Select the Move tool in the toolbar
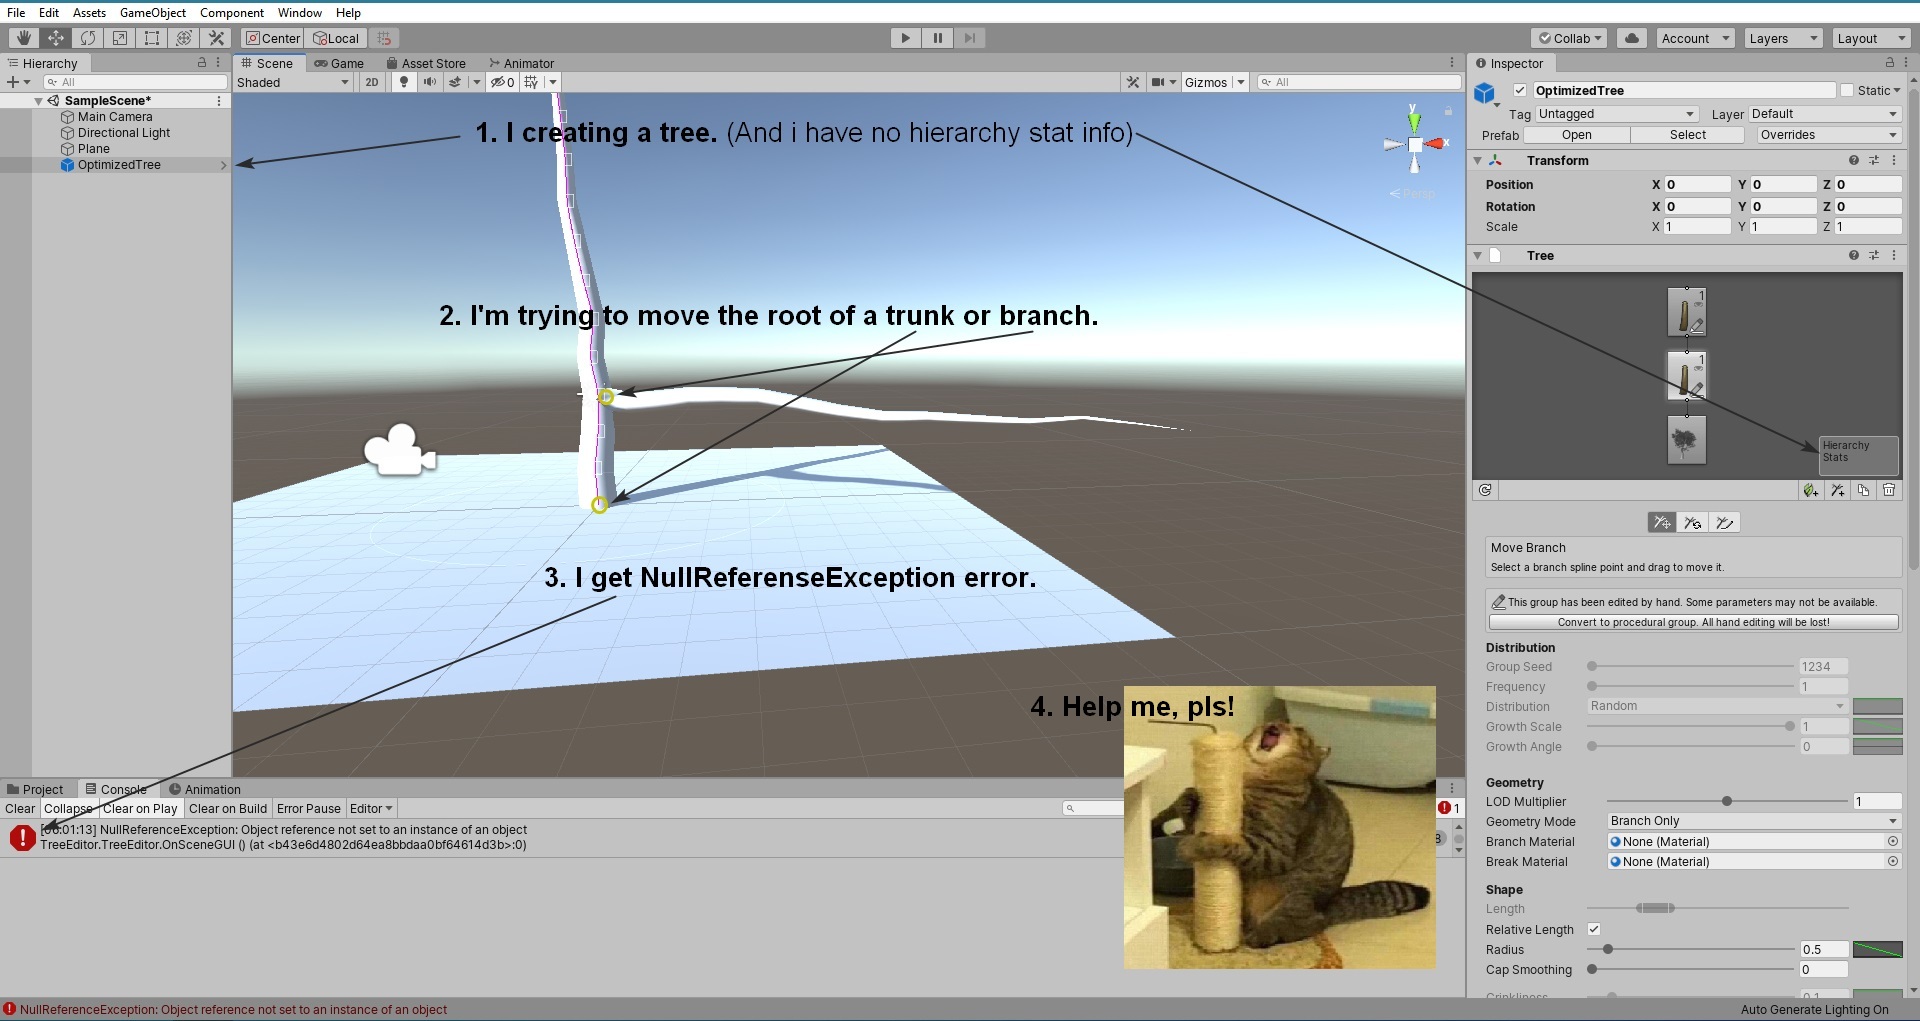This screenshot has height=1021, width=1920. pyautogui.click(x=56, y=37)
